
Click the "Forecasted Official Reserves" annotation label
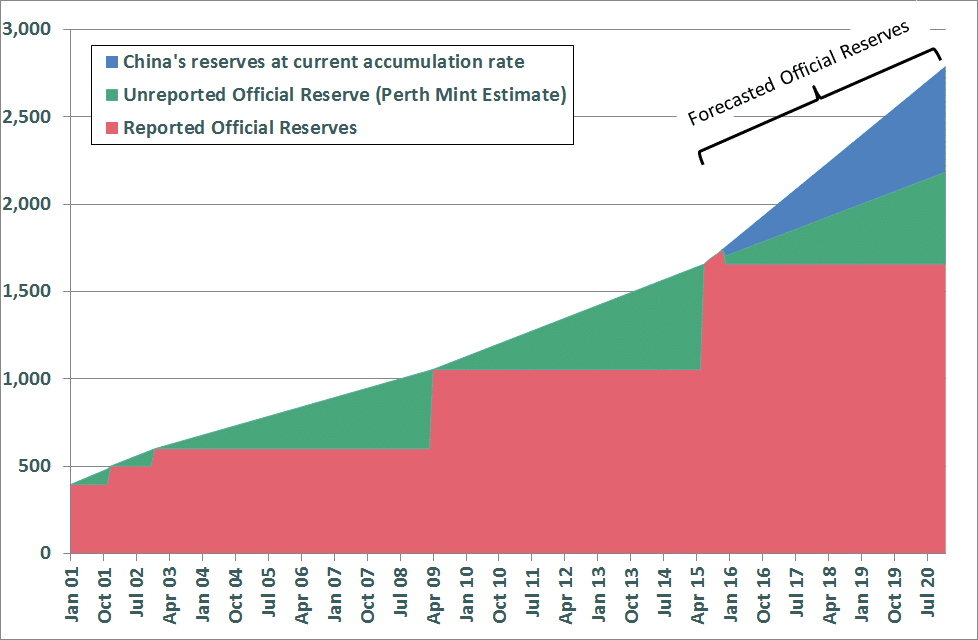click(798, 73)
